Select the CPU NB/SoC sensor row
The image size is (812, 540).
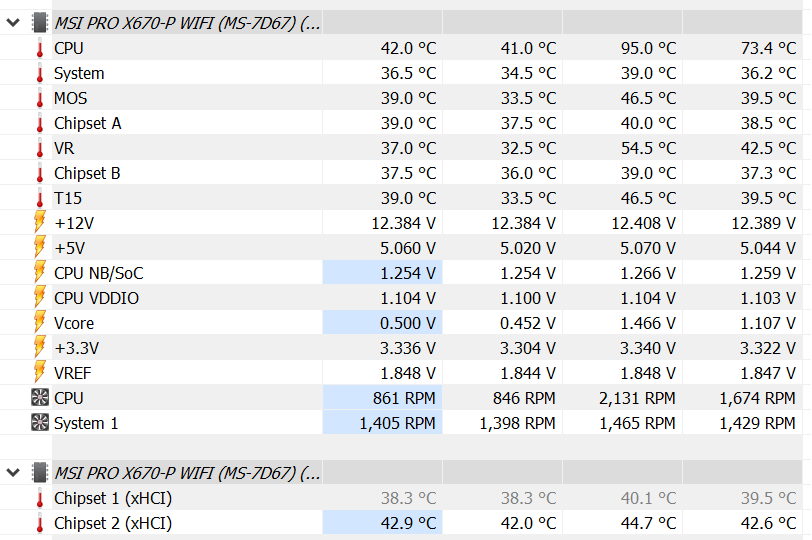(x=91, y=273)
